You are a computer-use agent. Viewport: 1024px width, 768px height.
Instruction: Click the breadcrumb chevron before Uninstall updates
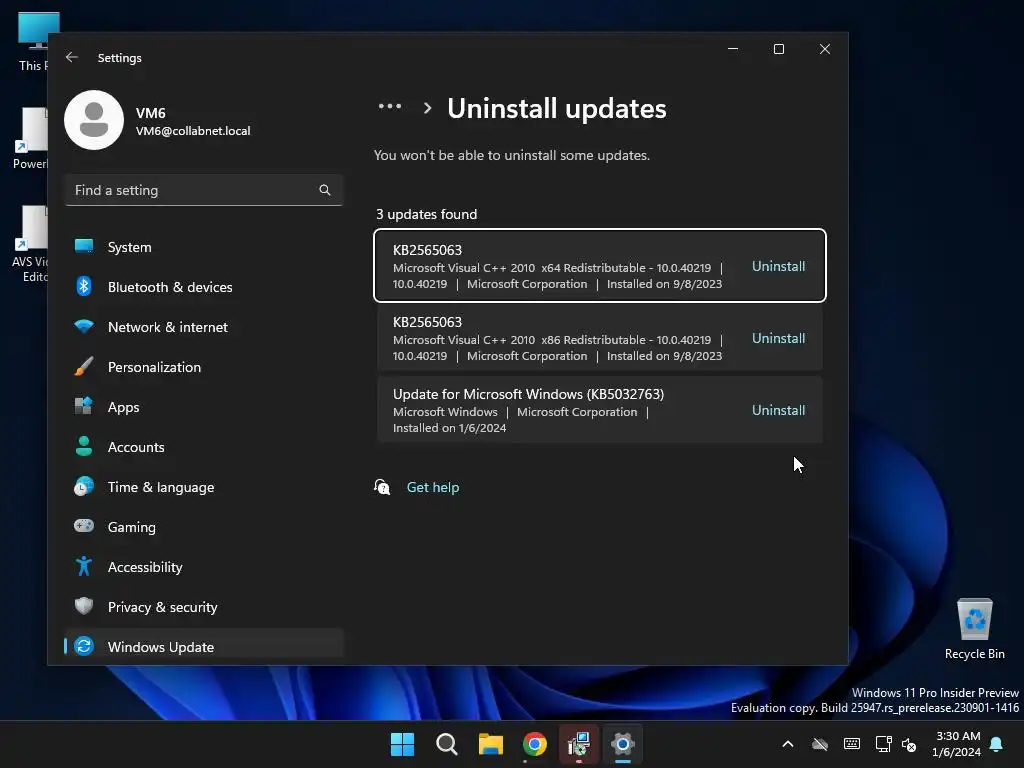(427, 108)
